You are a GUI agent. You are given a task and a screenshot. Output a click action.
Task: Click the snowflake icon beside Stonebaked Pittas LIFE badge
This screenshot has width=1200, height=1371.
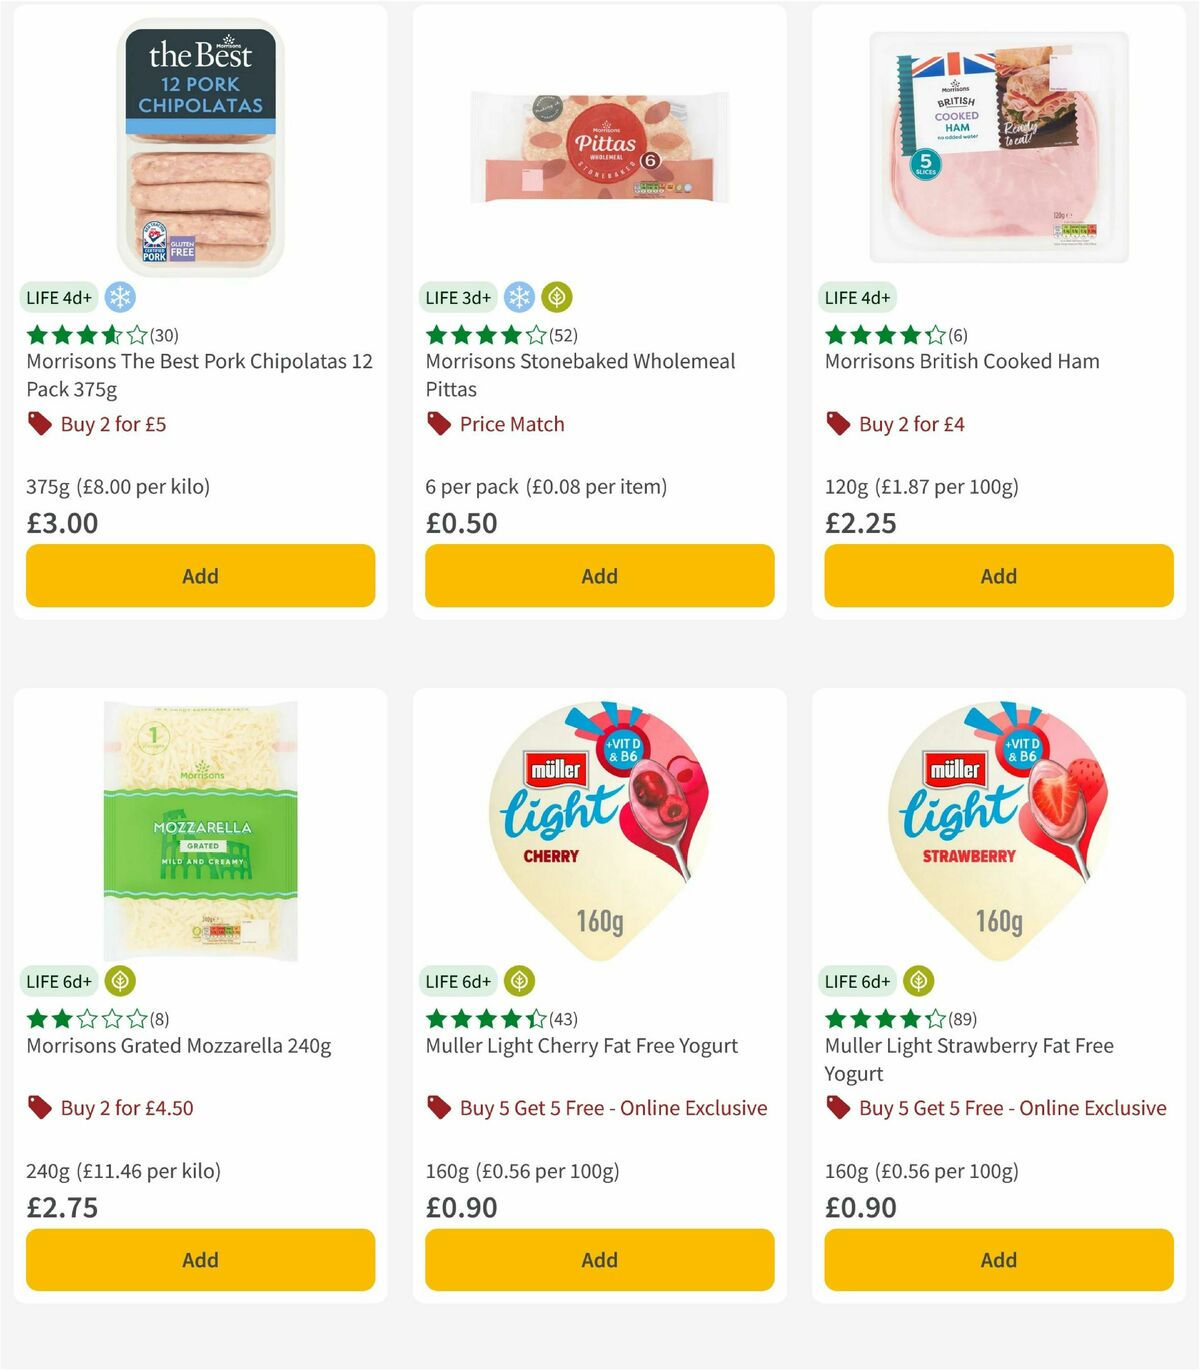pyautogui.click(x=518, y=297)
